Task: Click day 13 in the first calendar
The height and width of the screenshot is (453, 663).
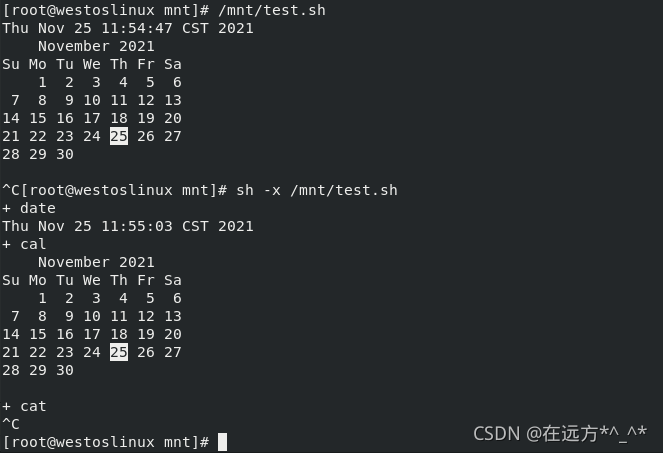Action: pyautogui.click(x=173, y=100)
